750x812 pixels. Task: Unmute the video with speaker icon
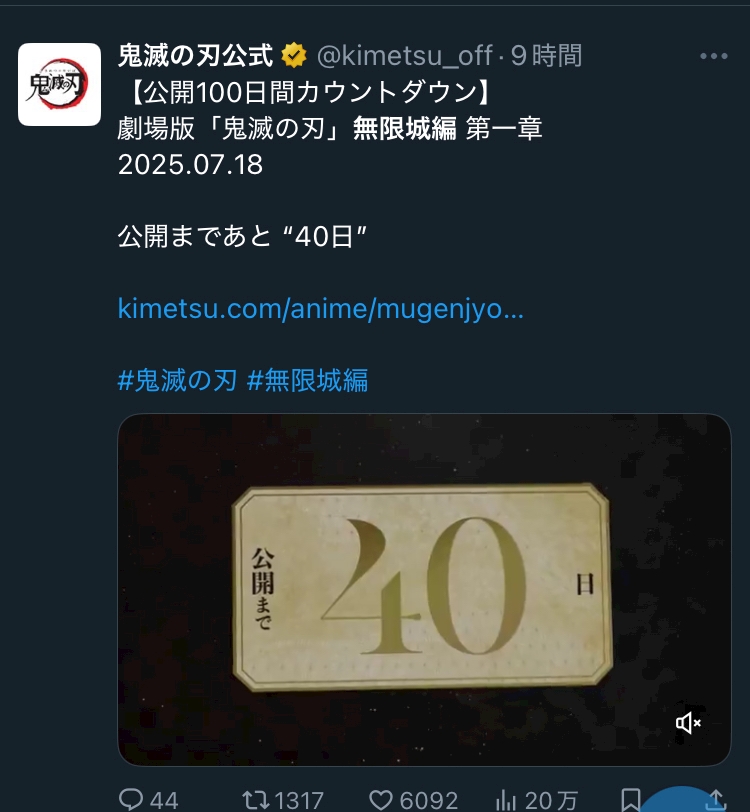688,722
